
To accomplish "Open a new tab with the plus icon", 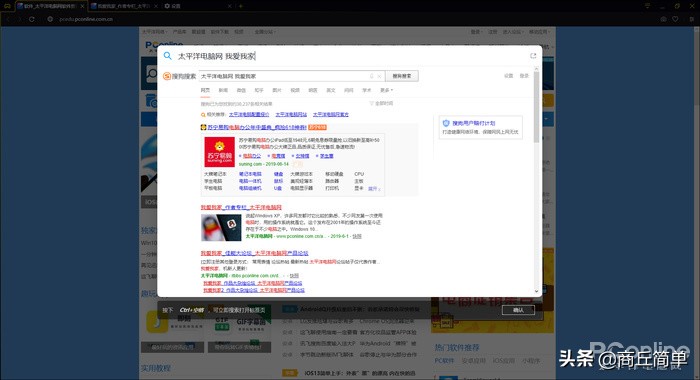I will click(x=241, y=6).
